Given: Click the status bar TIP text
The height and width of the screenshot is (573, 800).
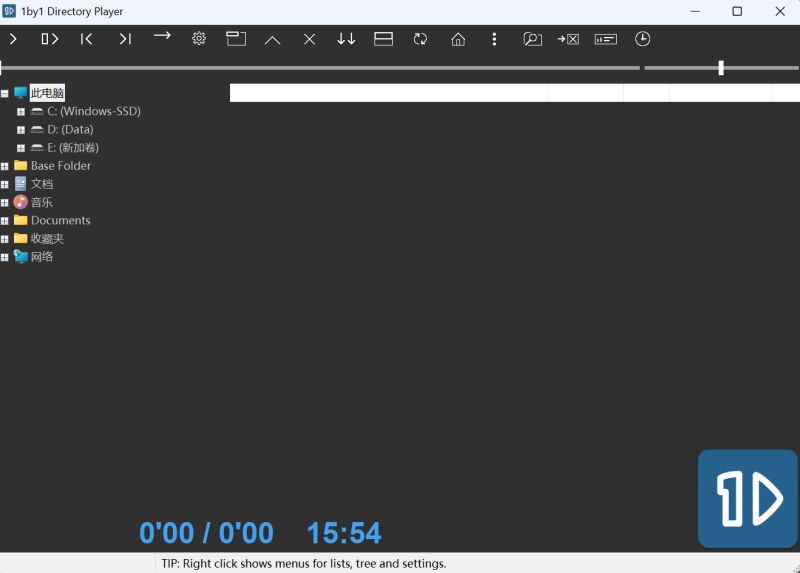Looking at the screenshot, I should point(304,563).
